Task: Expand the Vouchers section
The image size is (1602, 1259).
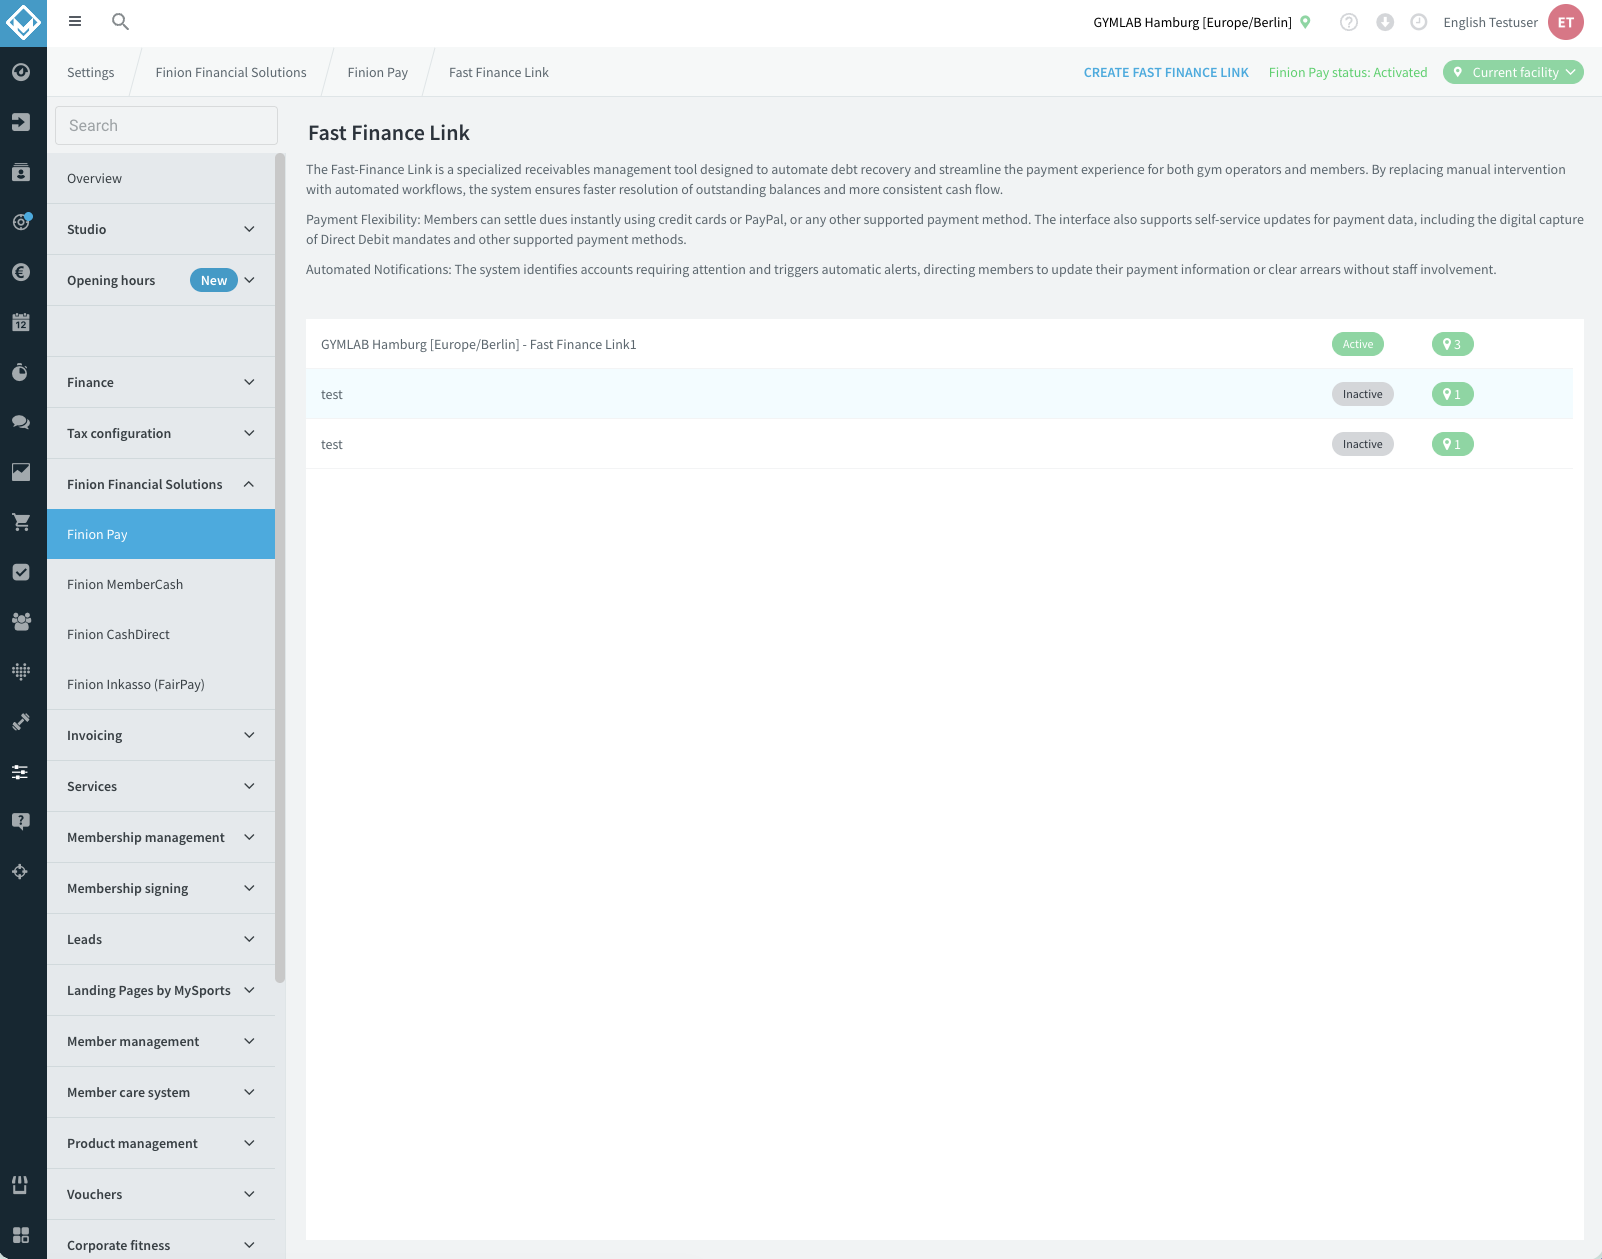Action: tap(161, 1194)
